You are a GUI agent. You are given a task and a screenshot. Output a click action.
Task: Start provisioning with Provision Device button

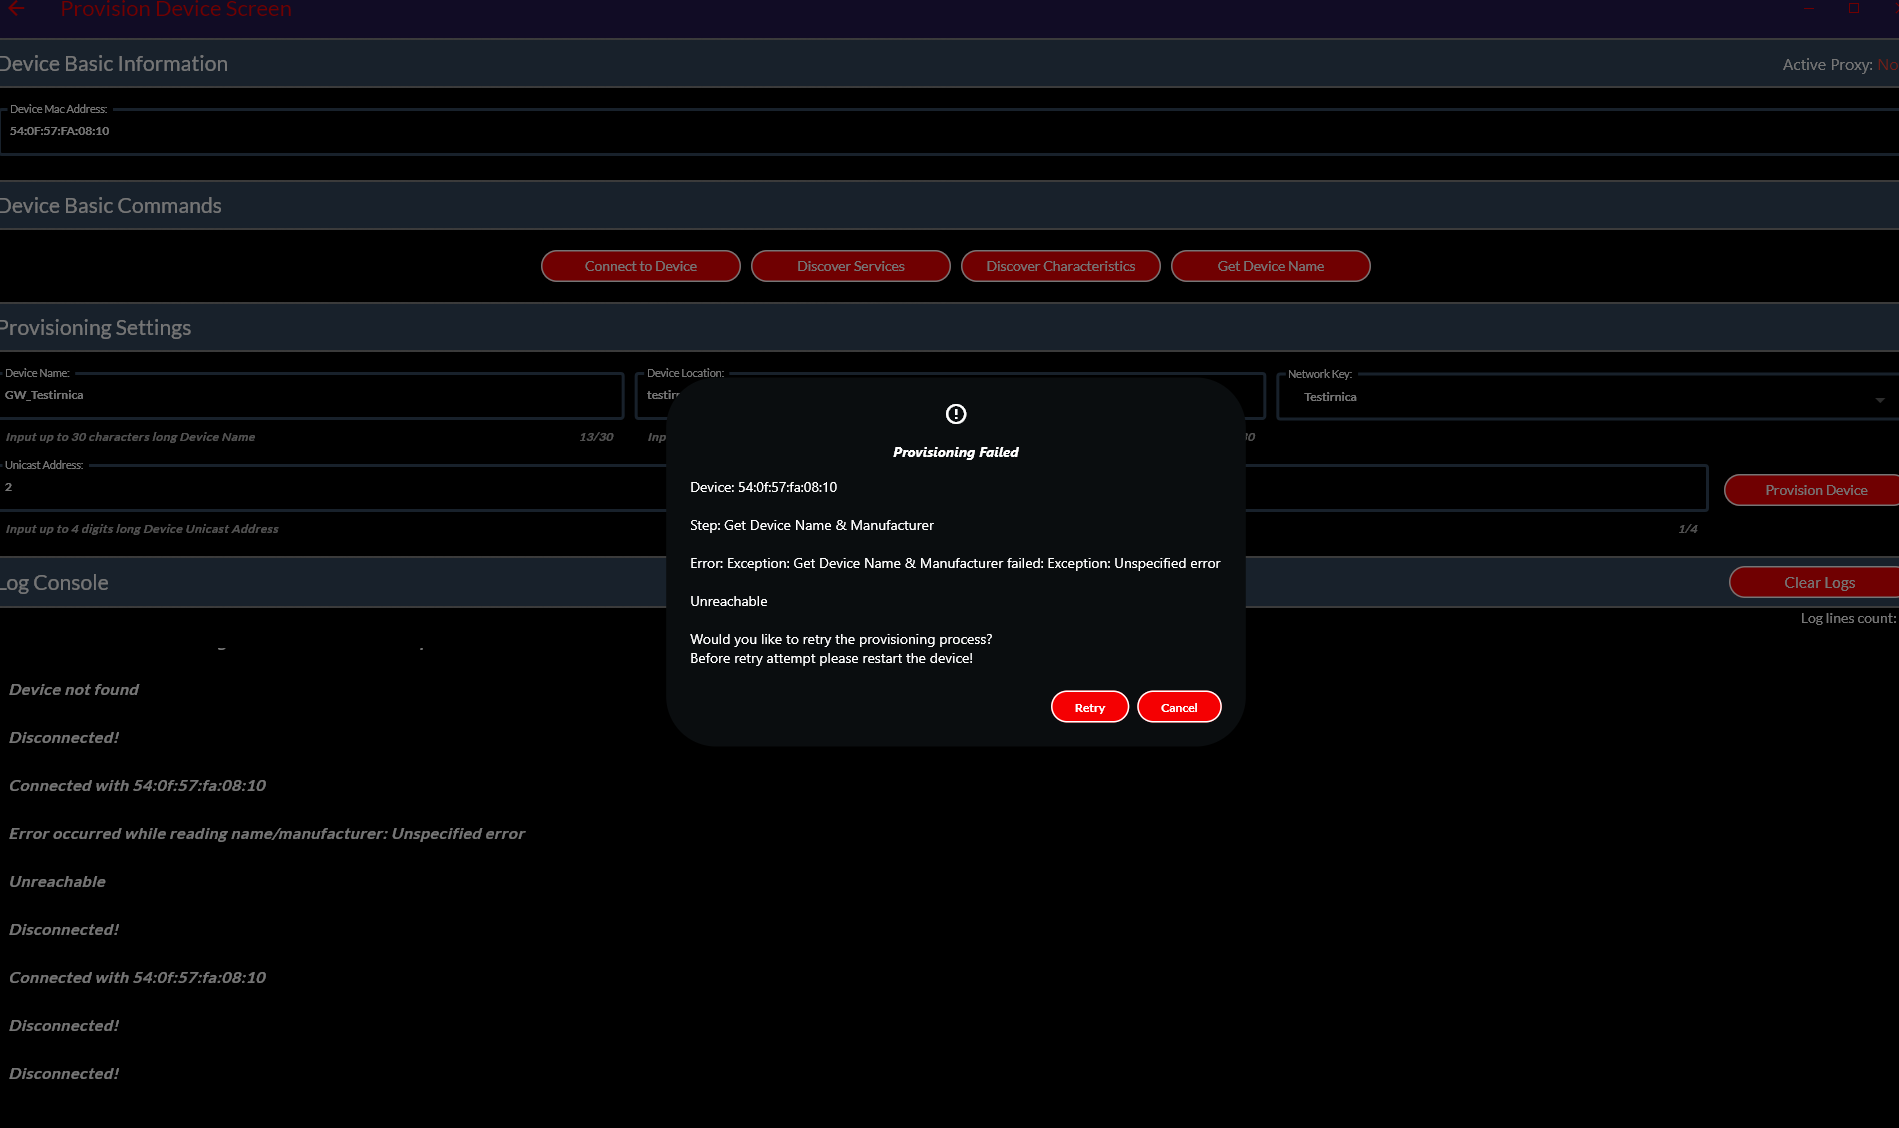pyautogui.click(x=1815, y=490)
